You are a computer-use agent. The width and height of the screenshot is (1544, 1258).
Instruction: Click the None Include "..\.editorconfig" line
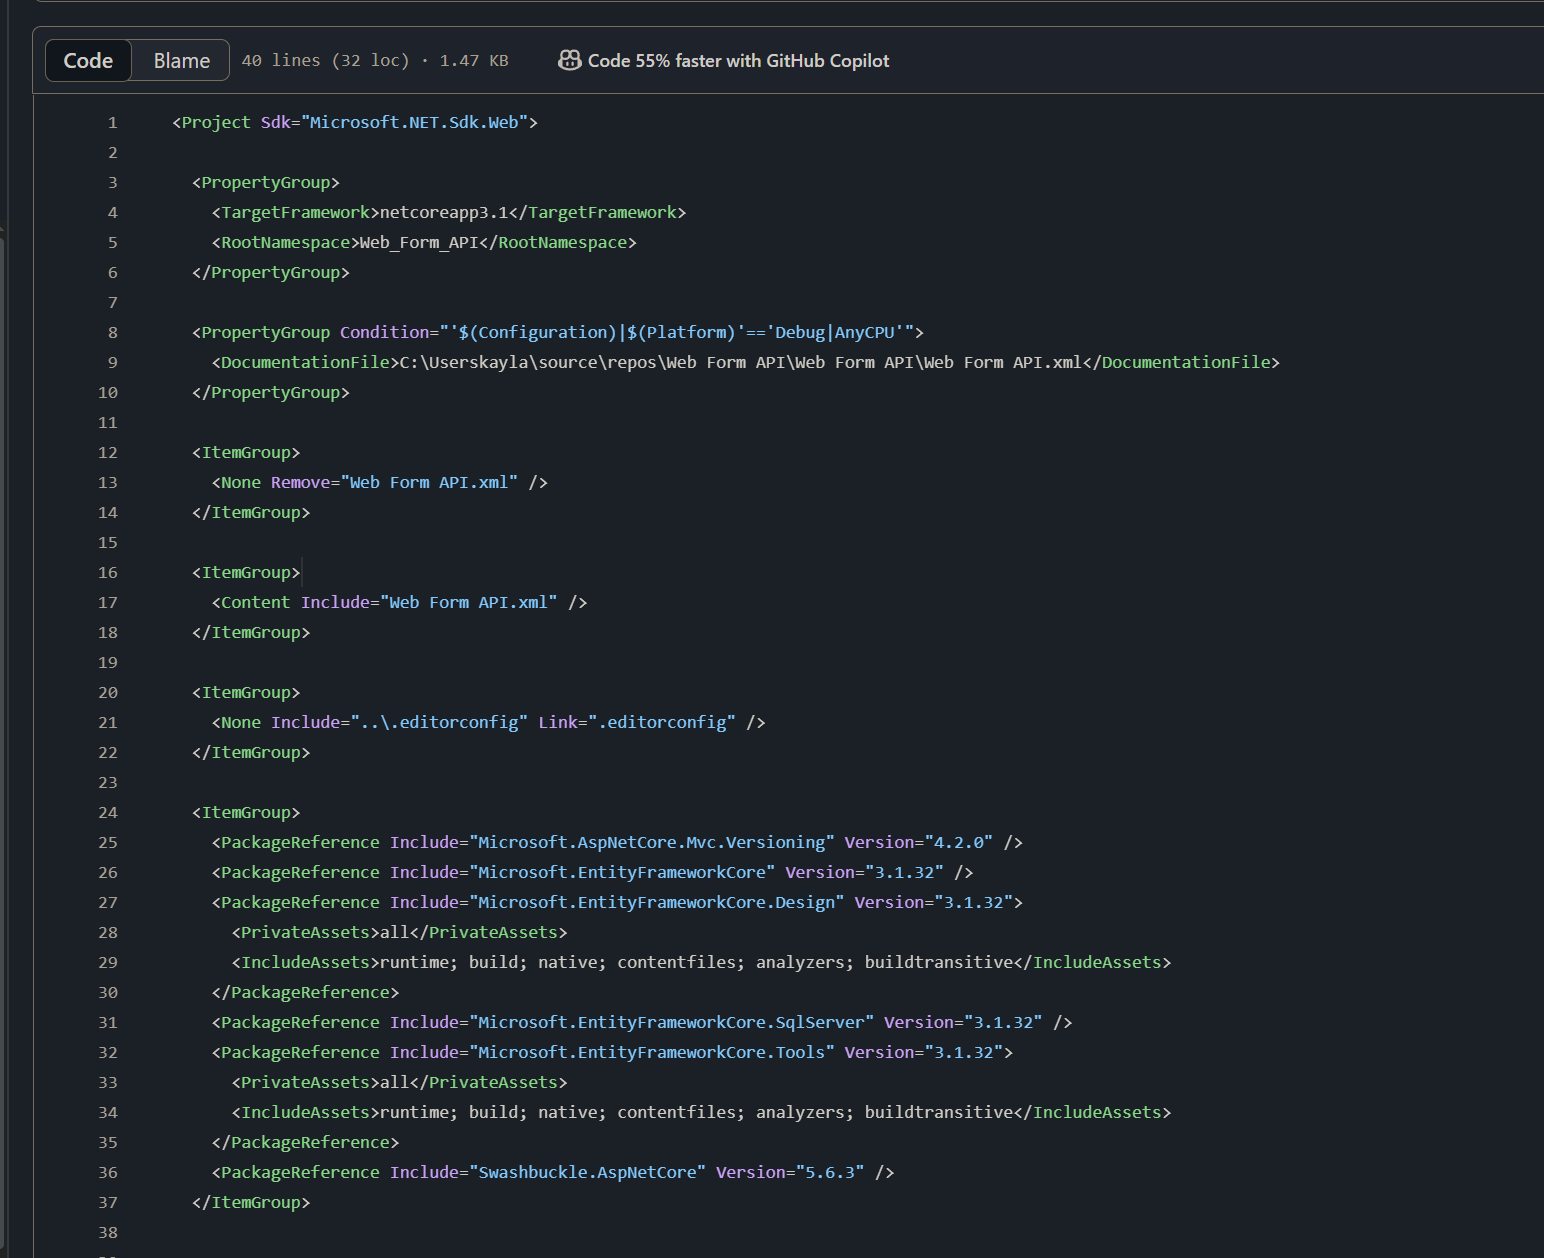pos(489,722)
